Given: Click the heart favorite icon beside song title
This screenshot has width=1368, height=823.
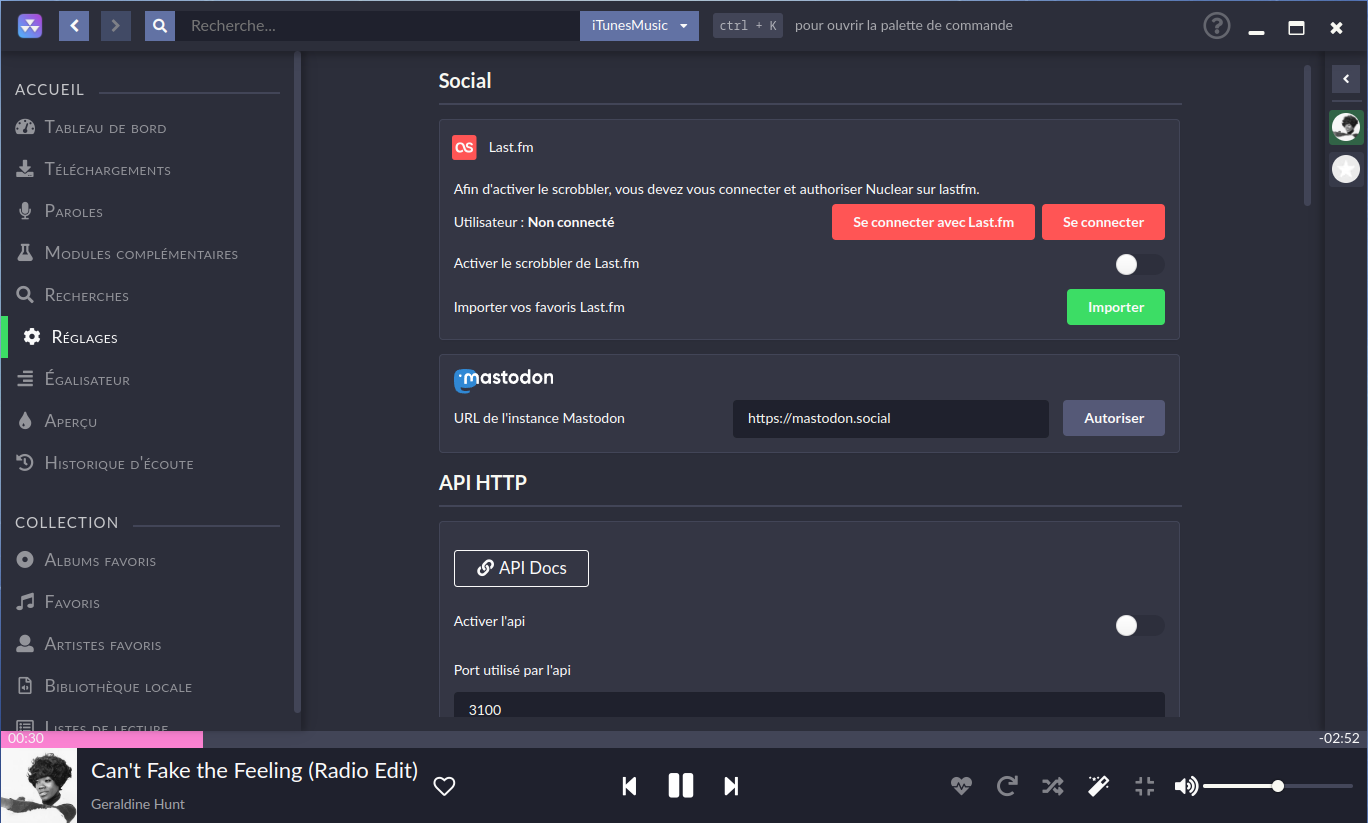Looking at the screenshot, I should pos(444,786).
